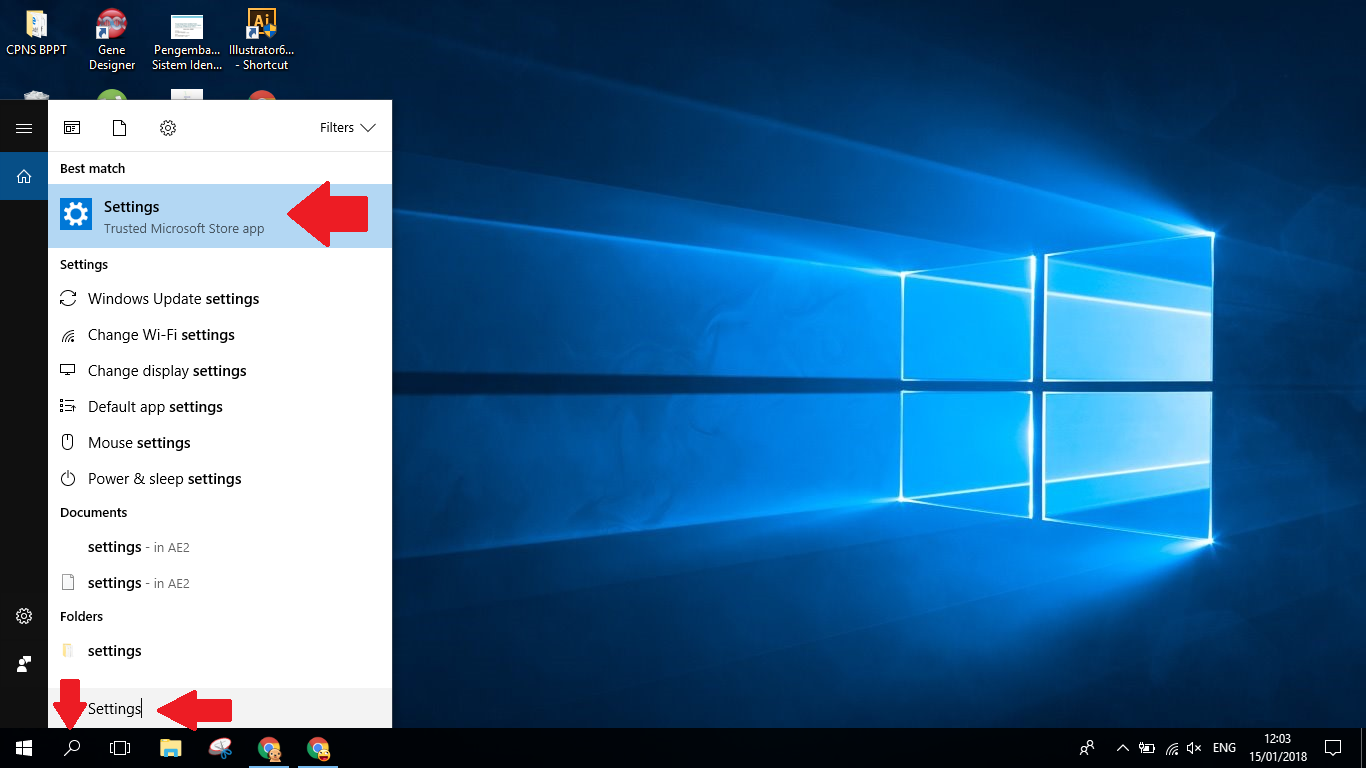Image resolution: width=1366 pixels, height=768 pixels.
Task: Select Change display settings
Action: [x=167, y=371]
